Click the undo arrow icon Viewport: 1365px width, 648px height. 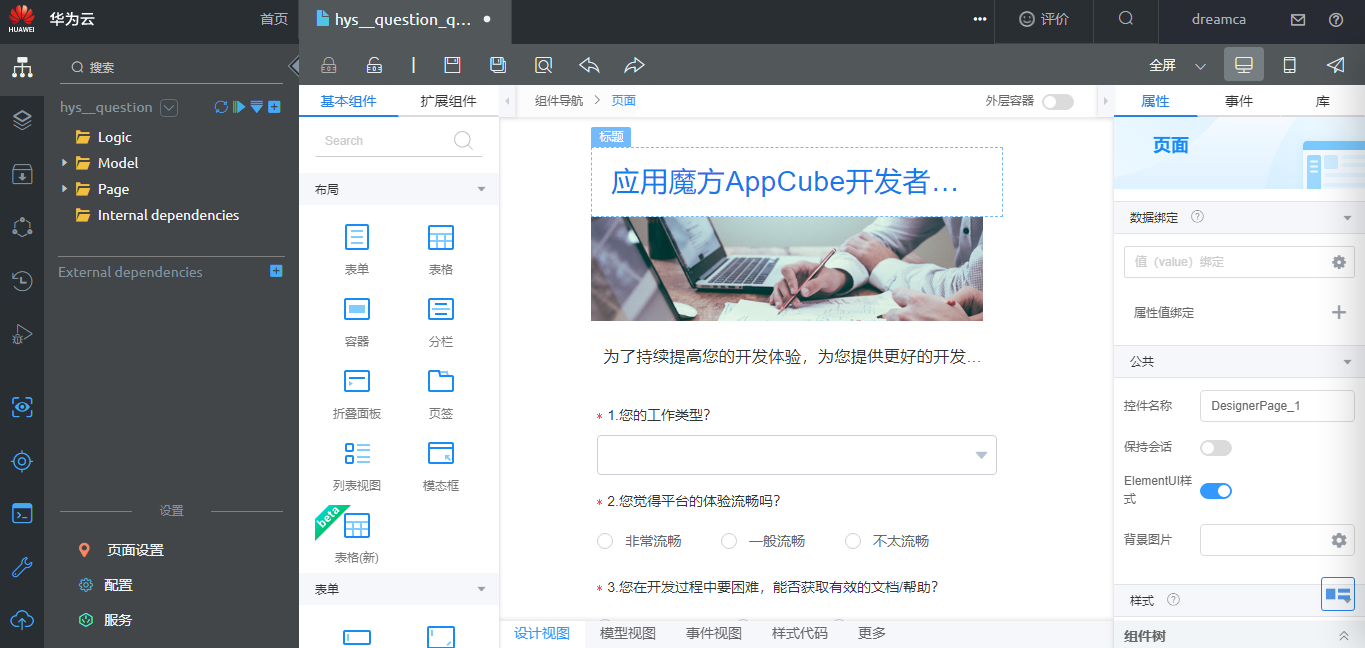588,64
